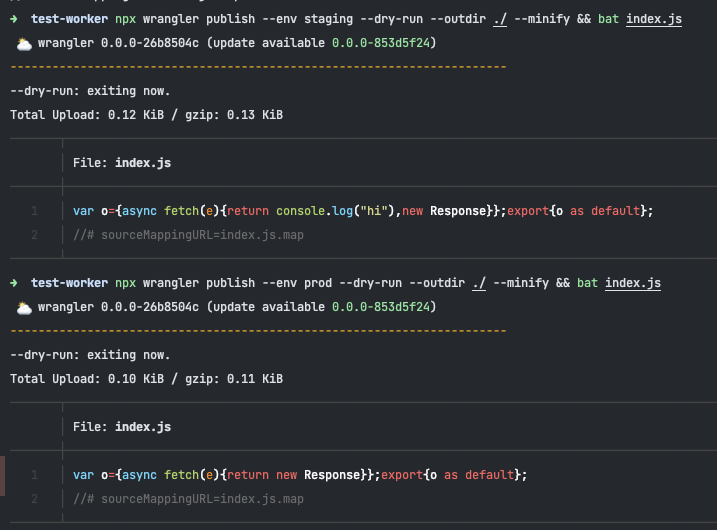This screenshot has width=717, height=530.
Task: Click 'test-worker' in the second prompt
Action: coord(70,283)
